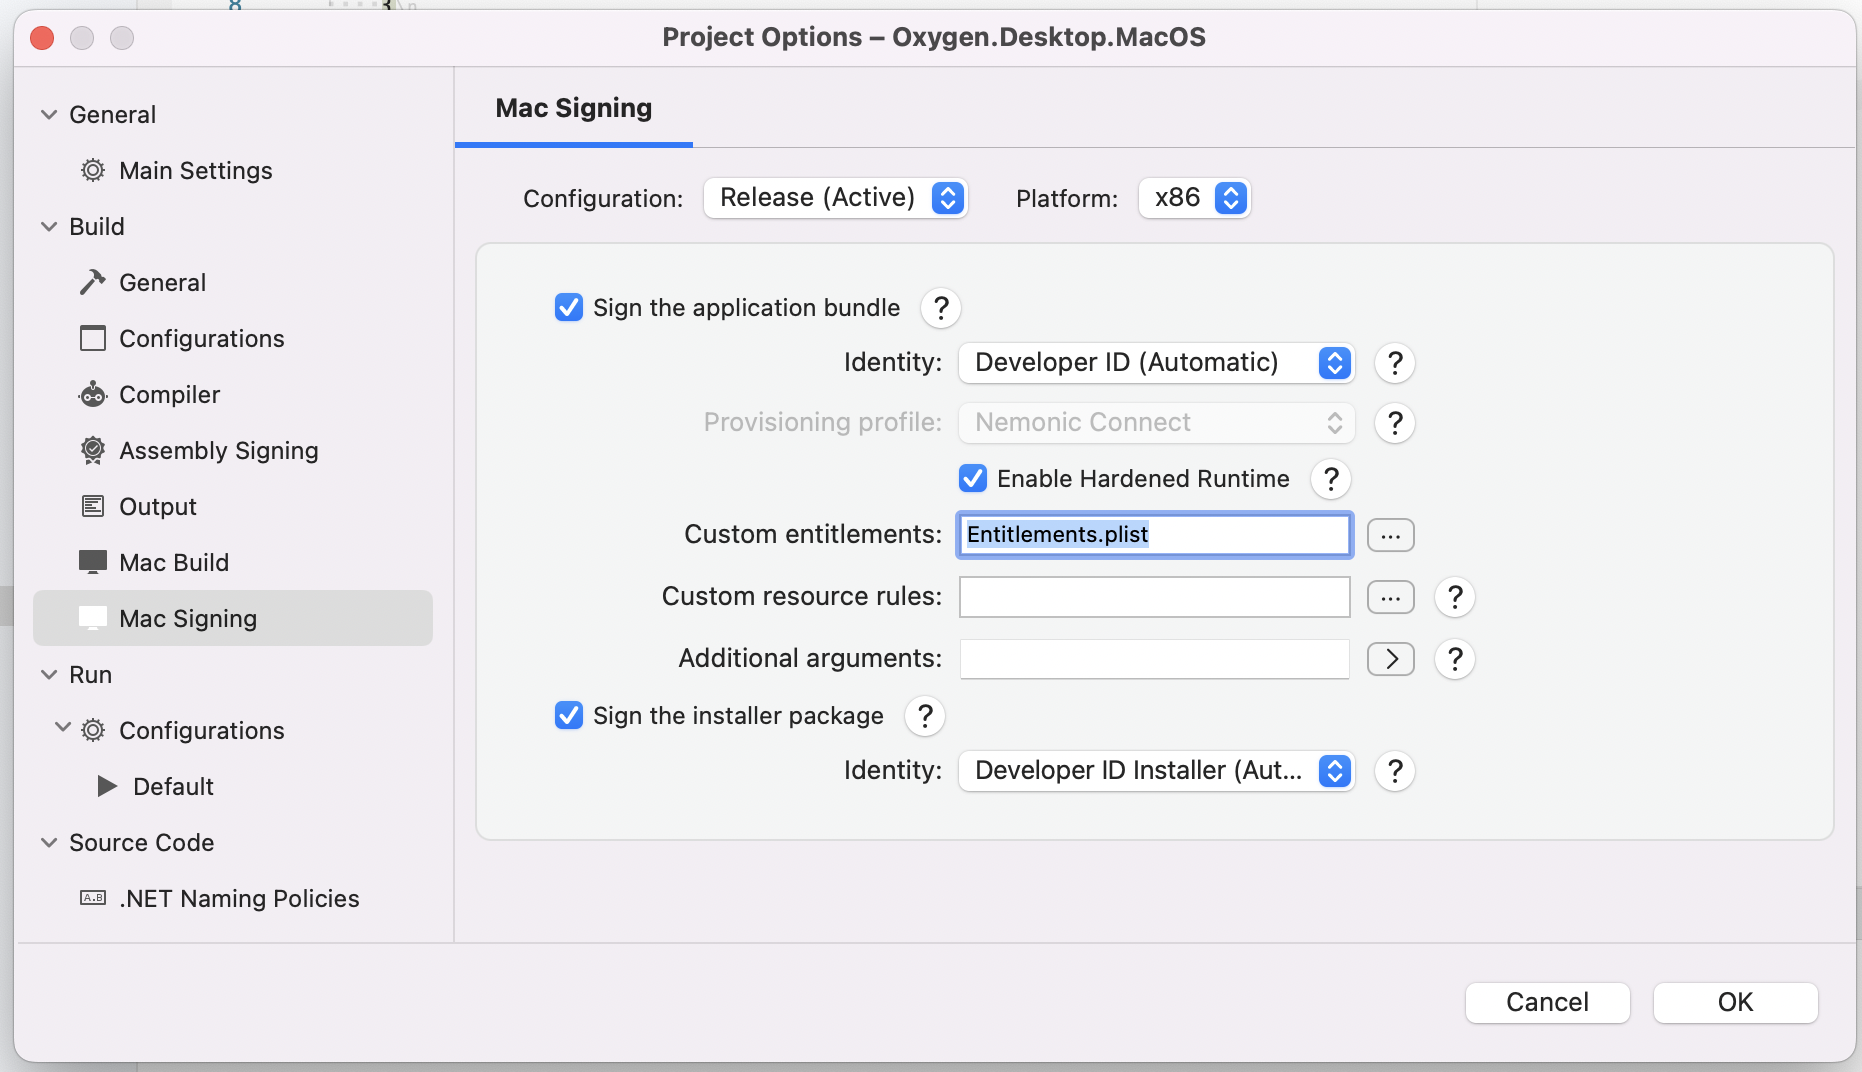The image size is (1862, 1072).
Task: Open the Mac Signing tab
Action: (574, 108)
